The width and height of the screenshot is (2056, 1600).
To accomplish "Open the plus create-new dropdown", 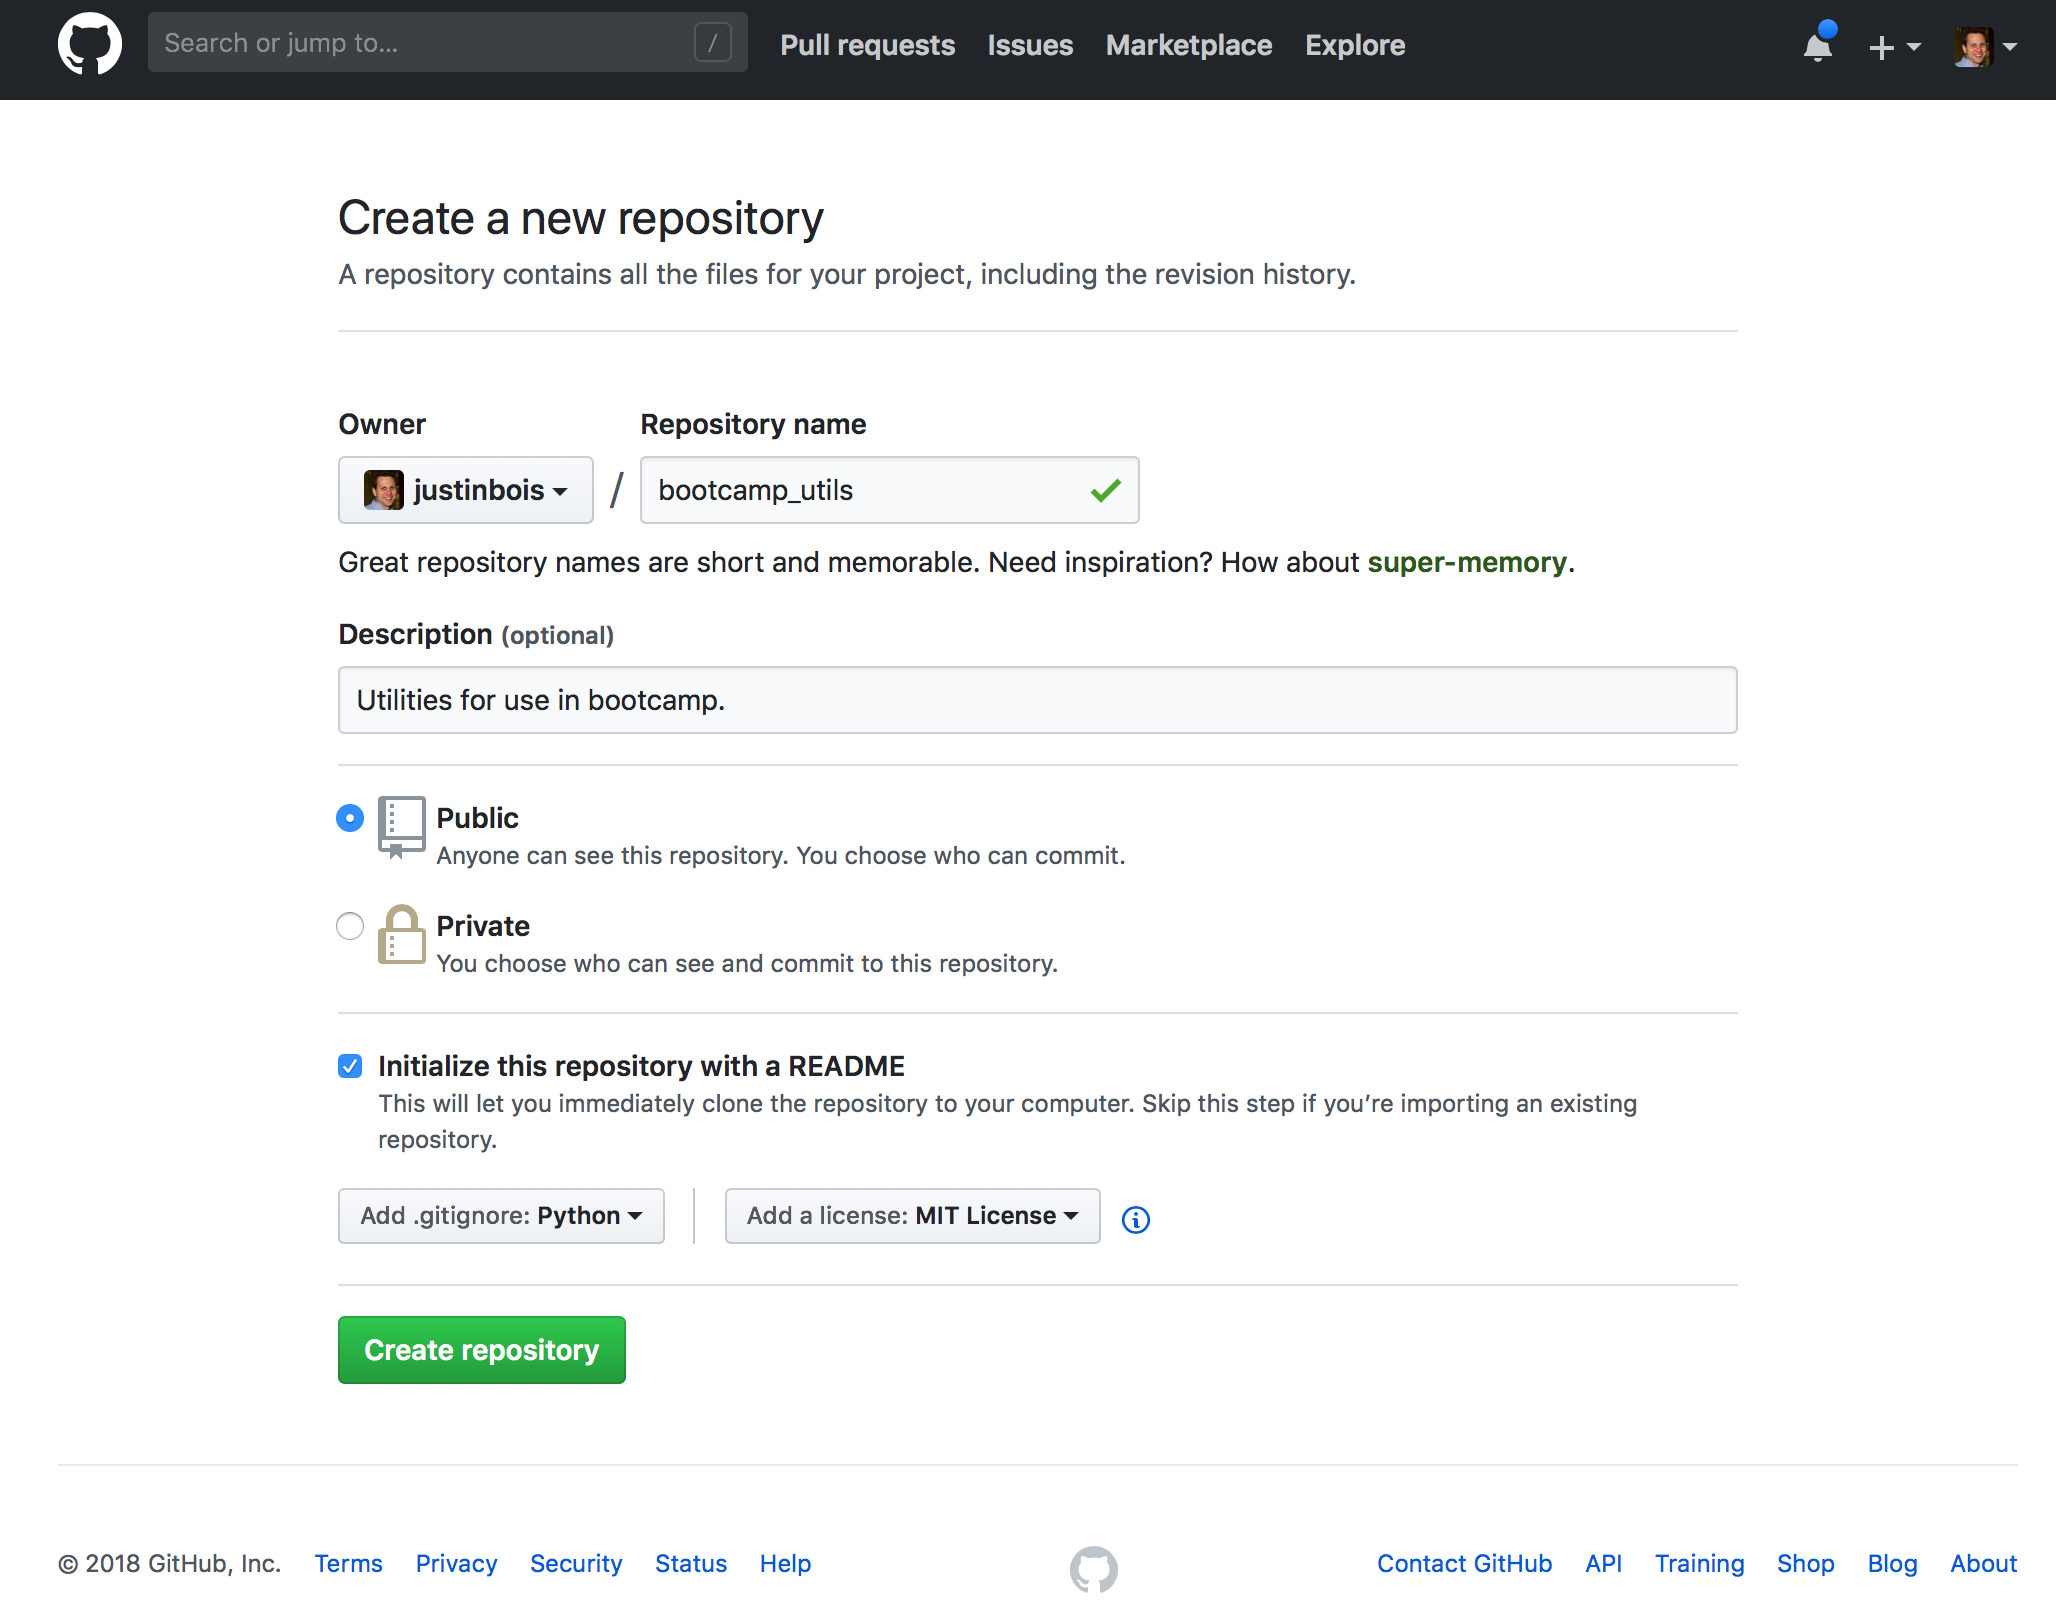I will (1894, 46).
